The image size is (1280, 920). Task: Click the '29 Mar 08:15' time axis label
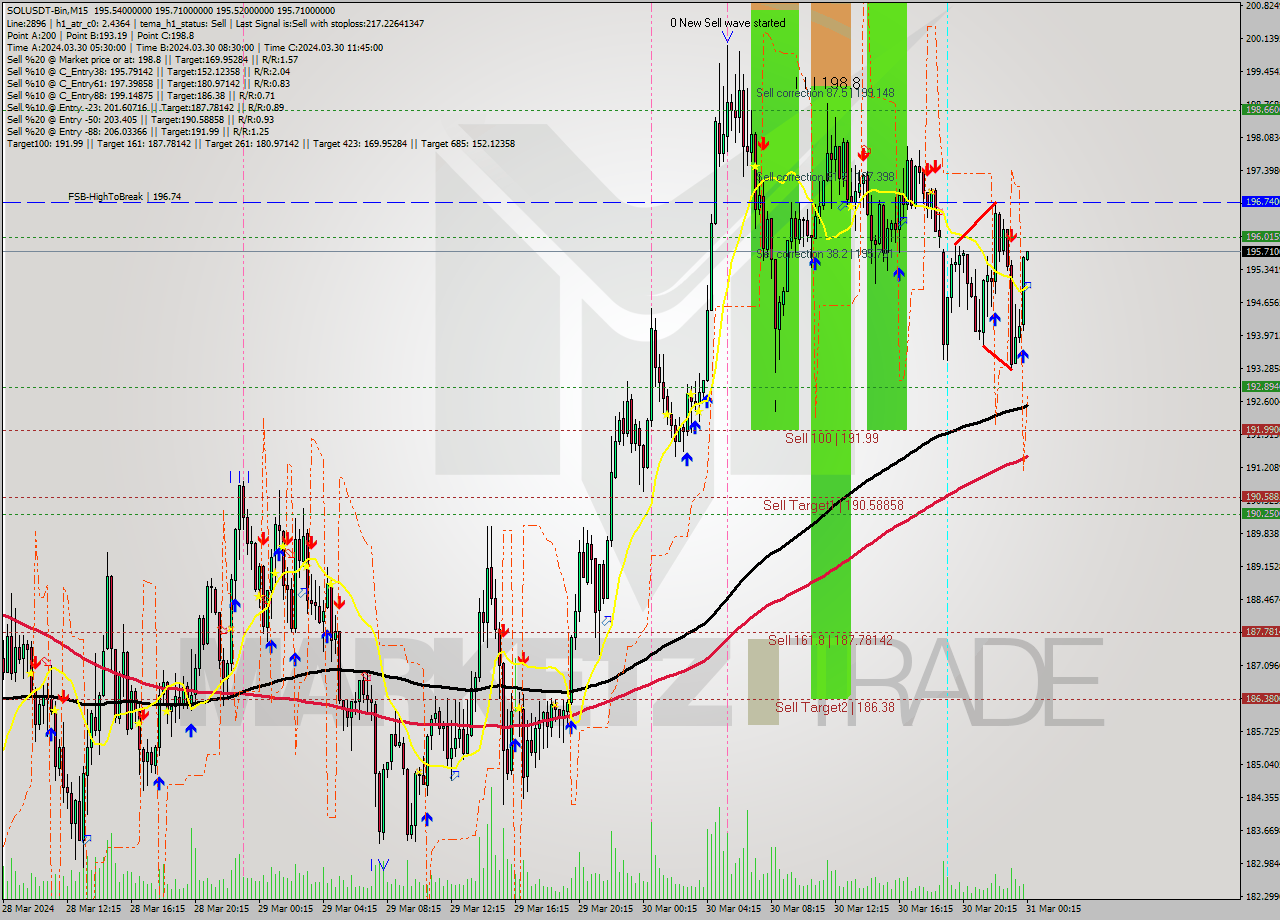pos(416,909)
